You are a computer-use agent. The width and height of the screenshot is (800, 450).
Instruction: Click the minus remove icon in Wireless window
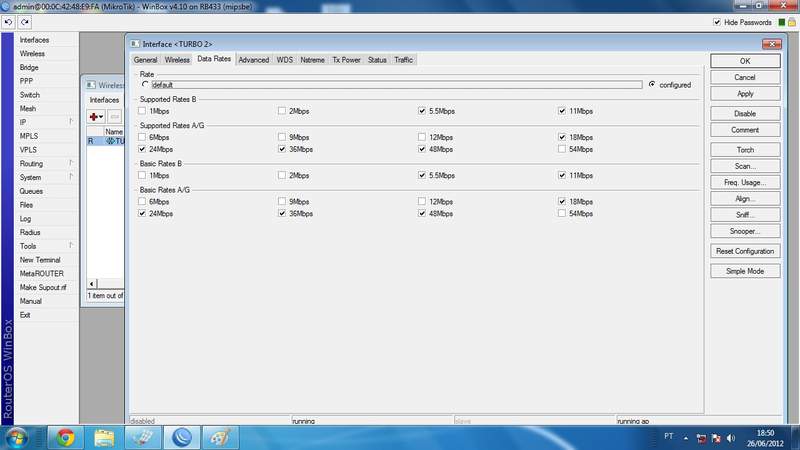click(x=114, y=117)
